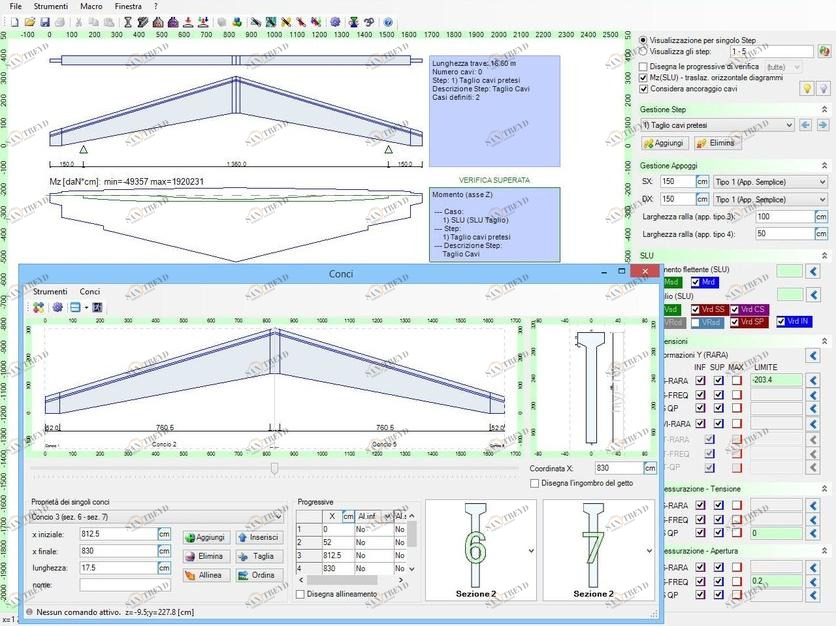This screenshot has width=836, height=626.
Task: Open help via the blue question mark icon
Action: [x=388, y=21]
